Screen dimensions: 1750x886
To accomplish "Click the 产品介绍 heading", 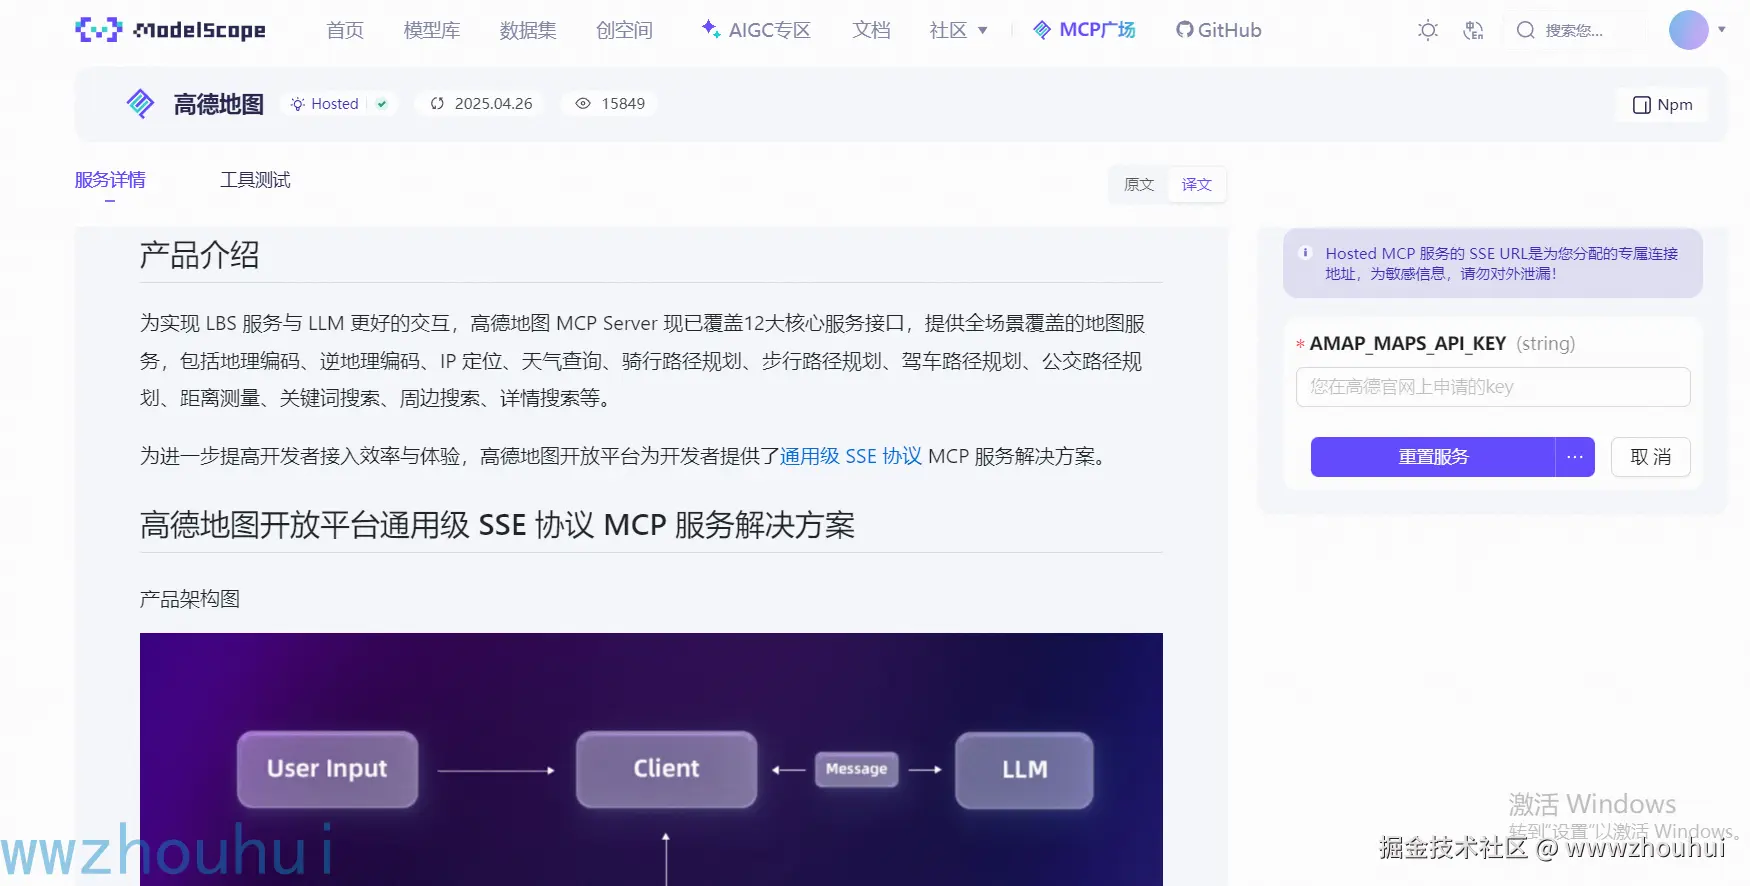I will 199,255.
